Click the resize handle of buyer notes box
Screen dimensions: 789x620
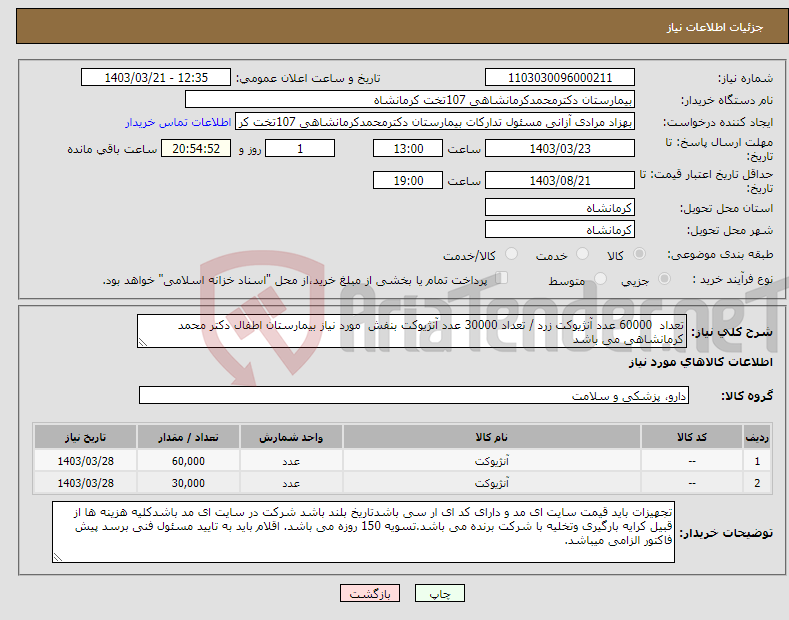(x=58, y=557)
